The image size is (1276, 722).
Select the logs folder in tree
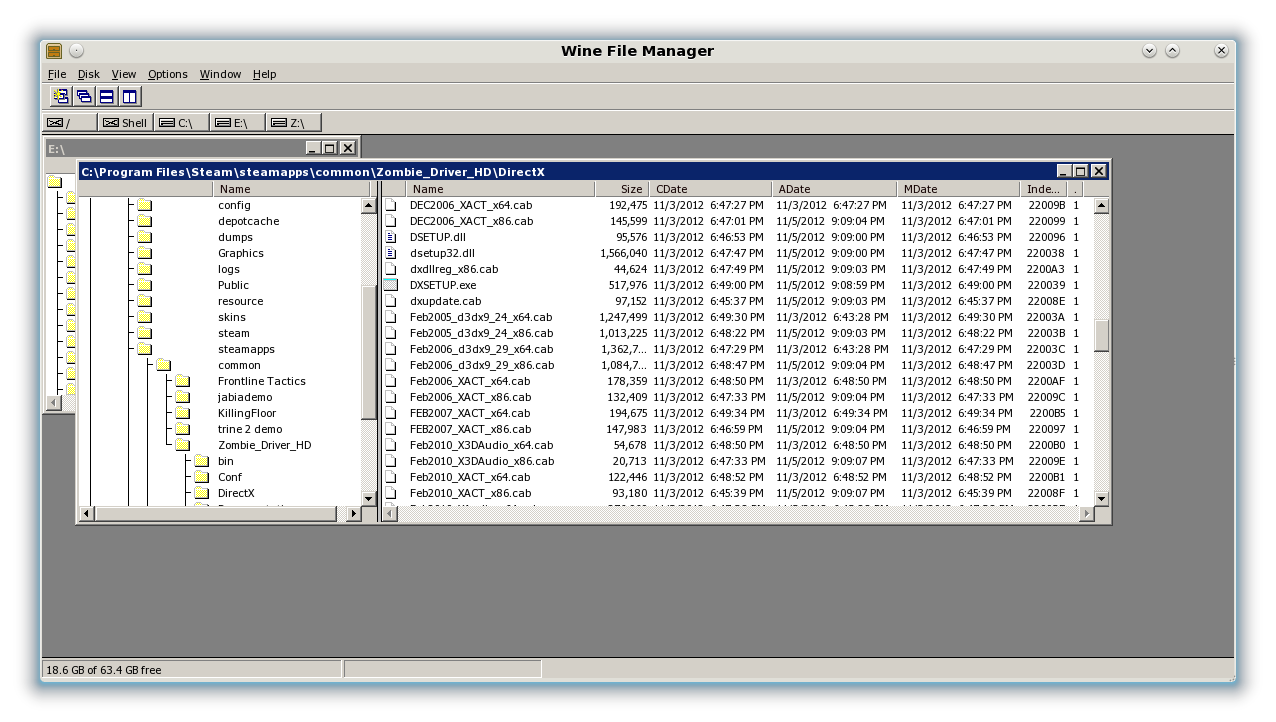coord(229,269)
